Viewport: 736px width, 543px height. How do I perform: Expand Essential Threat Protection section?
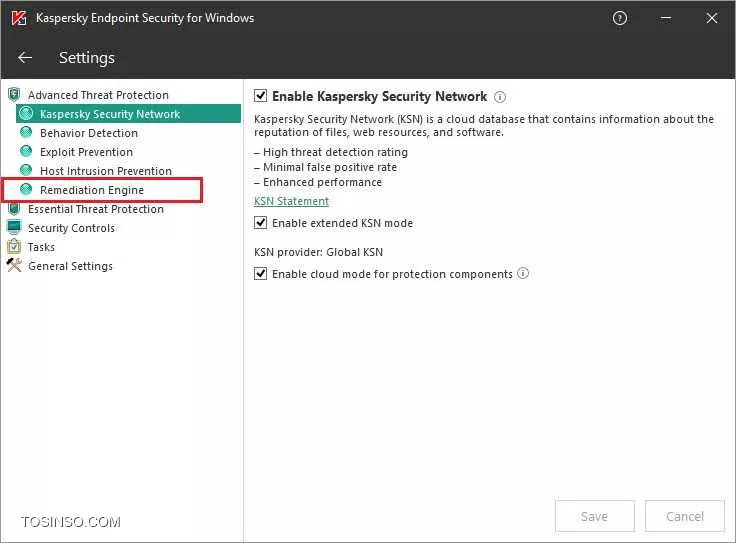point(96,209)
